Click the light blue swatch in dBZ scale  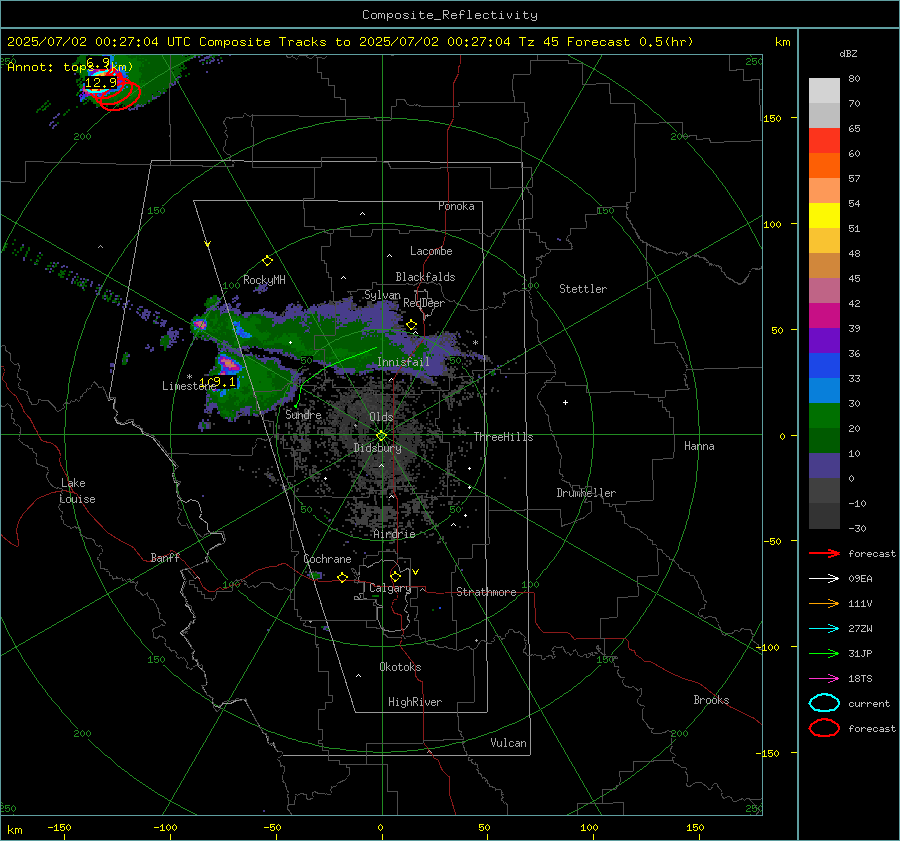pyautogui.click(x=824, y=390)
